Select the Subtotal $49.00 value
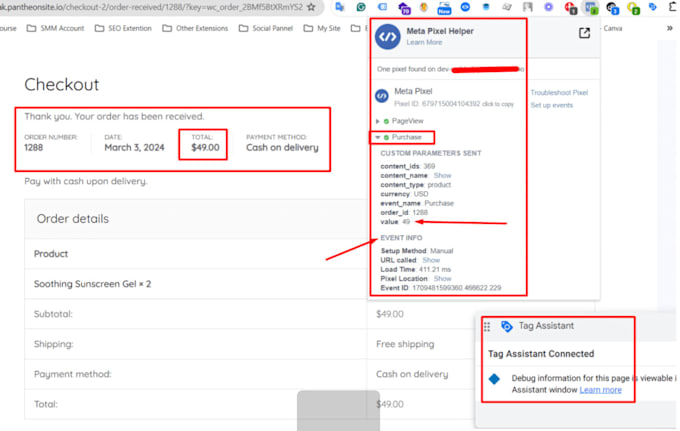Image resolution: width=680 pixels, height=431 pixels. pos(389,314)
